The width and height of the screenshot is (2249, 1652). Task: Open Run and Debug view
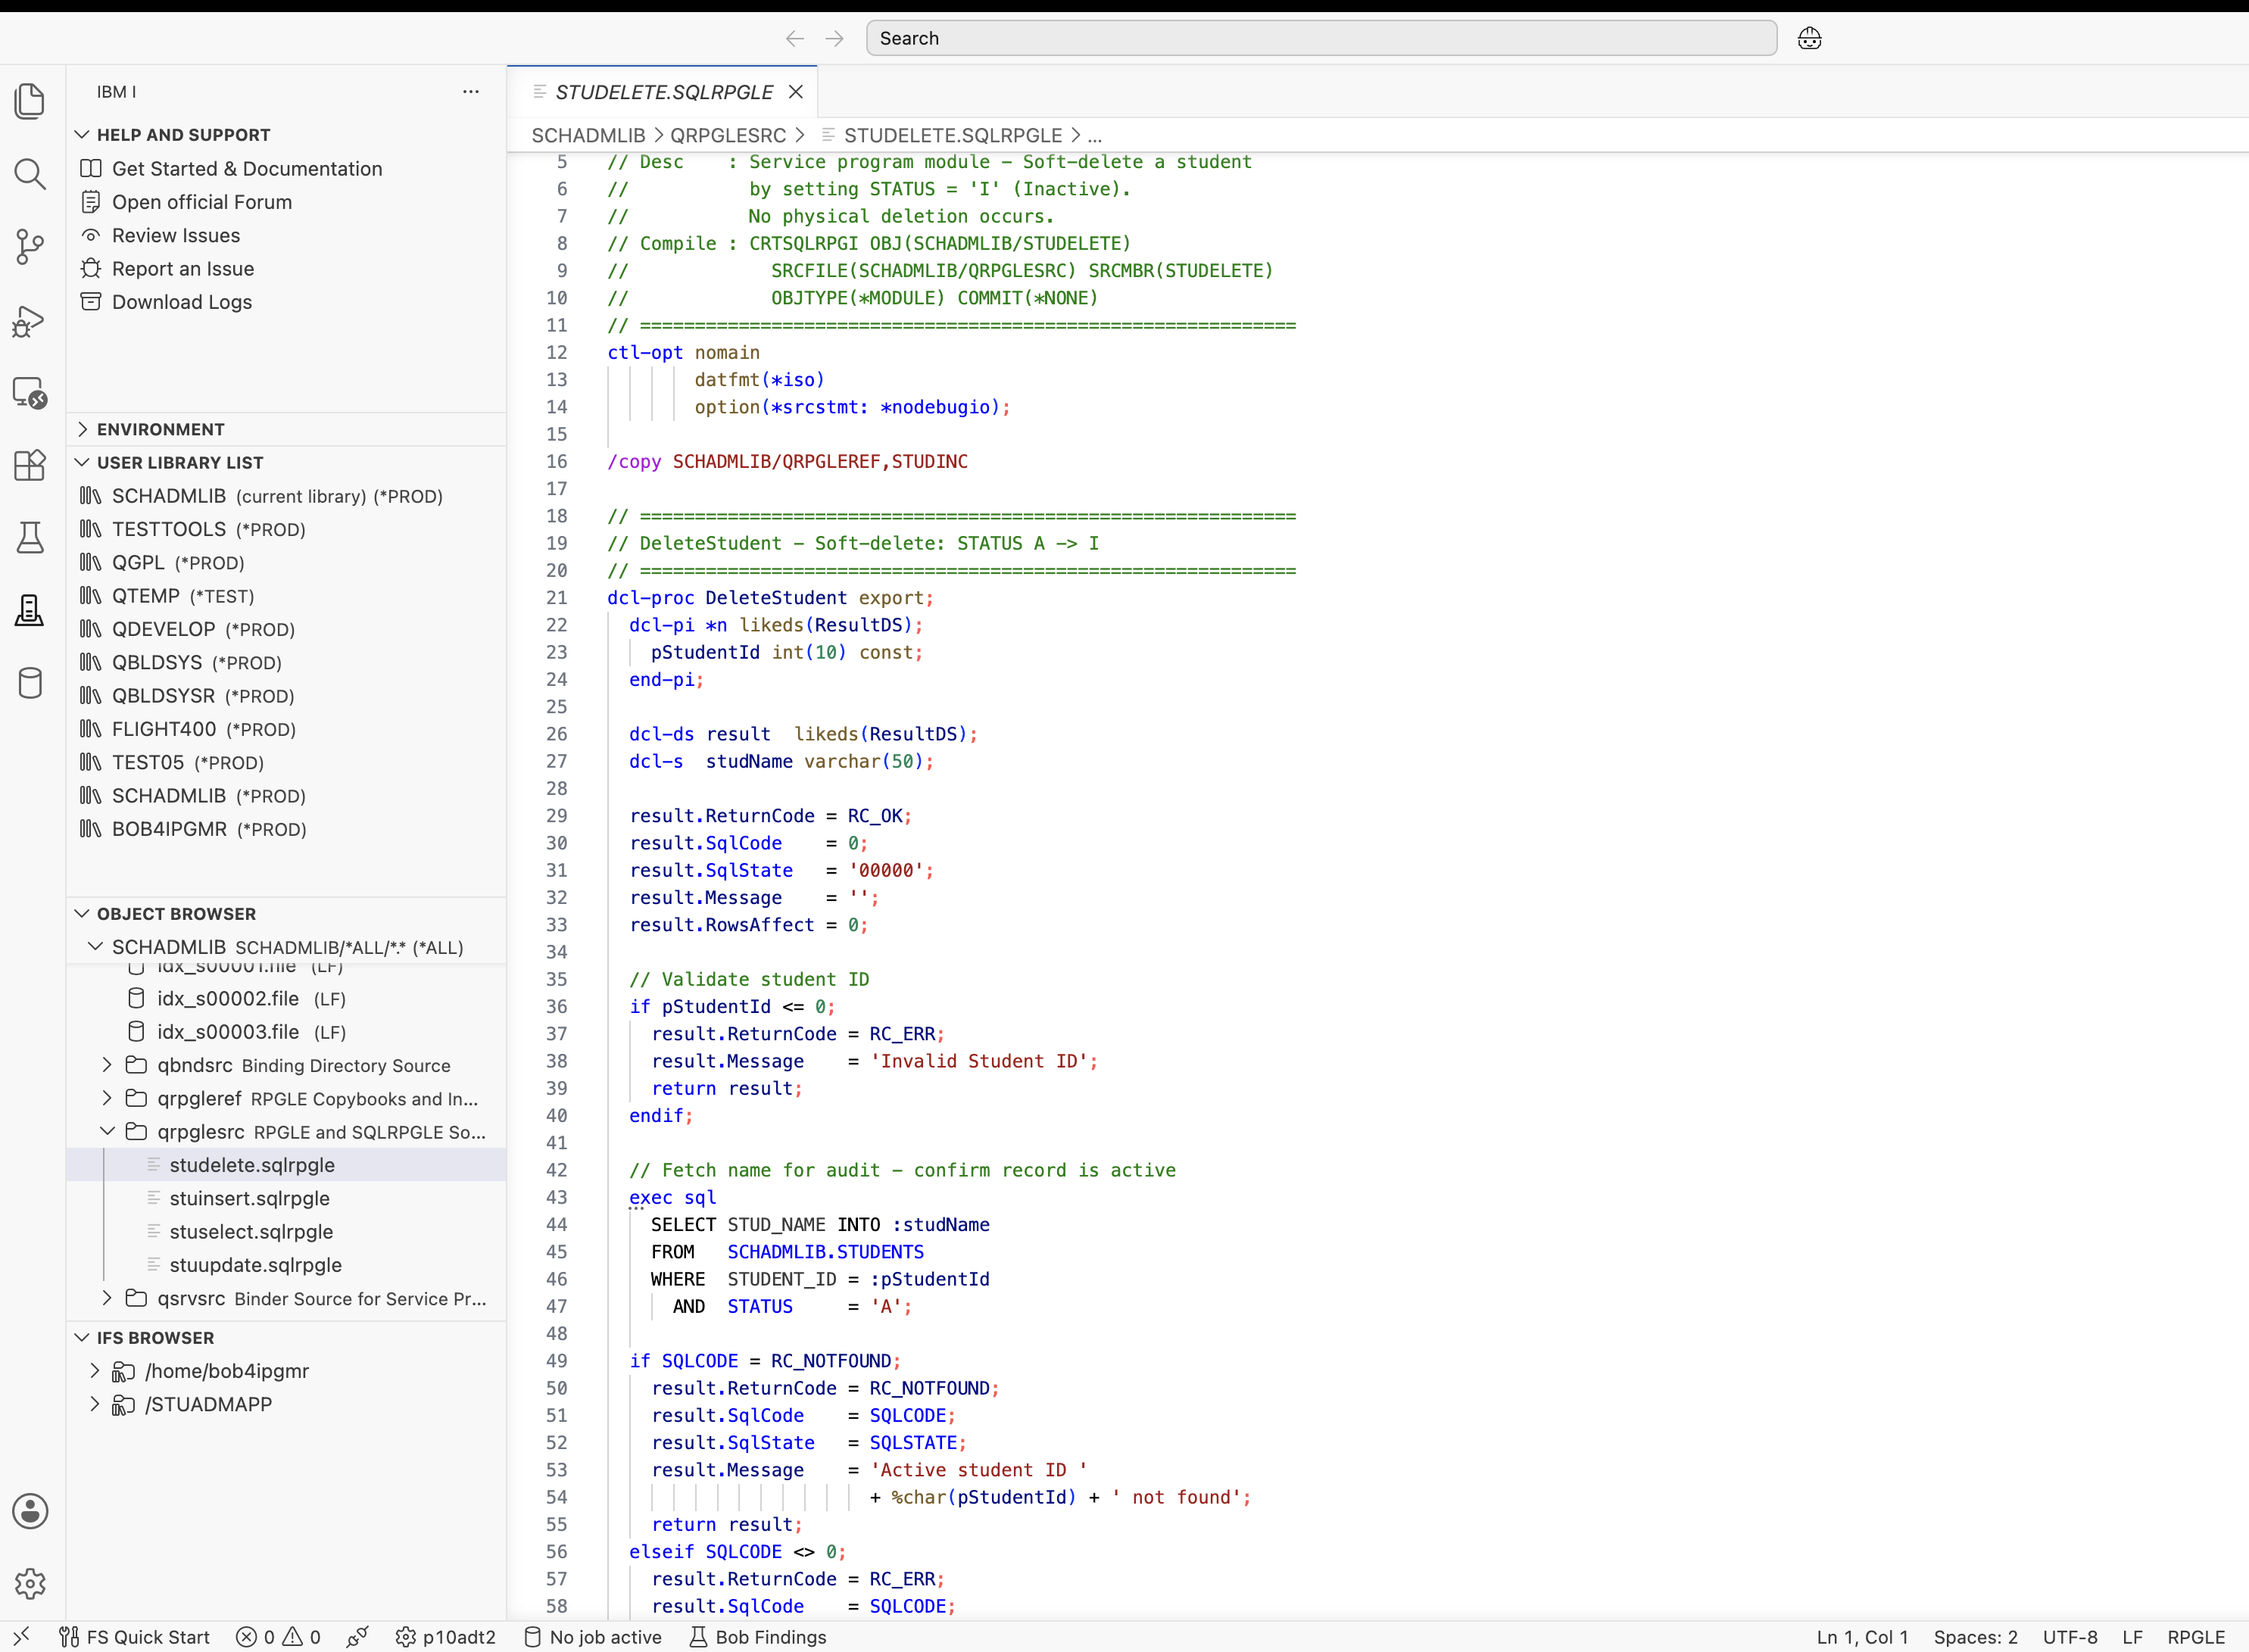(x=30, y=320)
